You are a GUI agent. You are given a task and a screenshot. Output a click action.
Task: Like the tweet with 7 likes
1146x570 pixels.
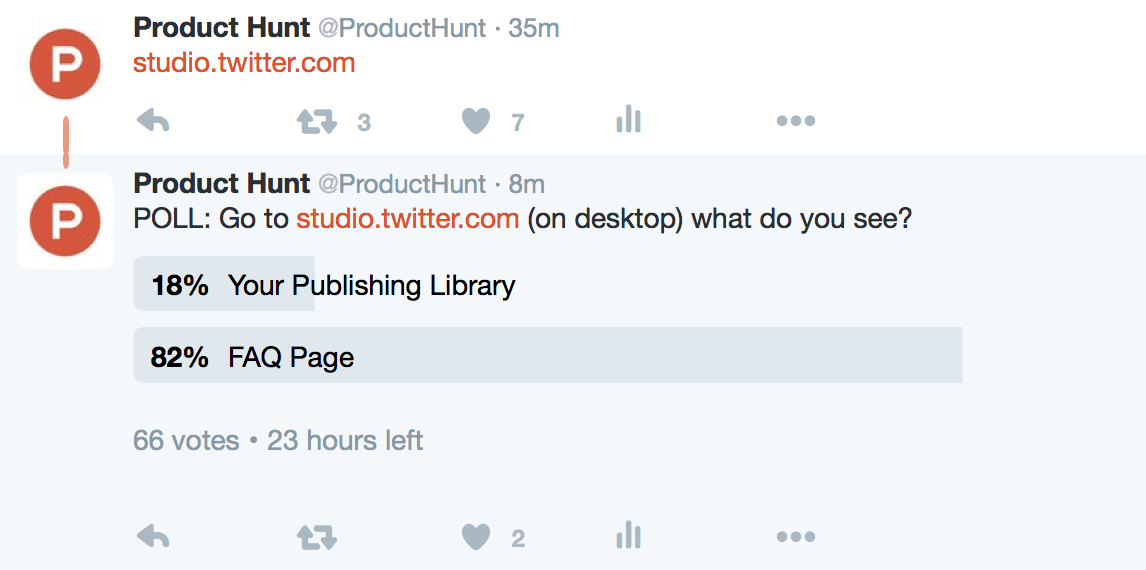pos(476,121)
